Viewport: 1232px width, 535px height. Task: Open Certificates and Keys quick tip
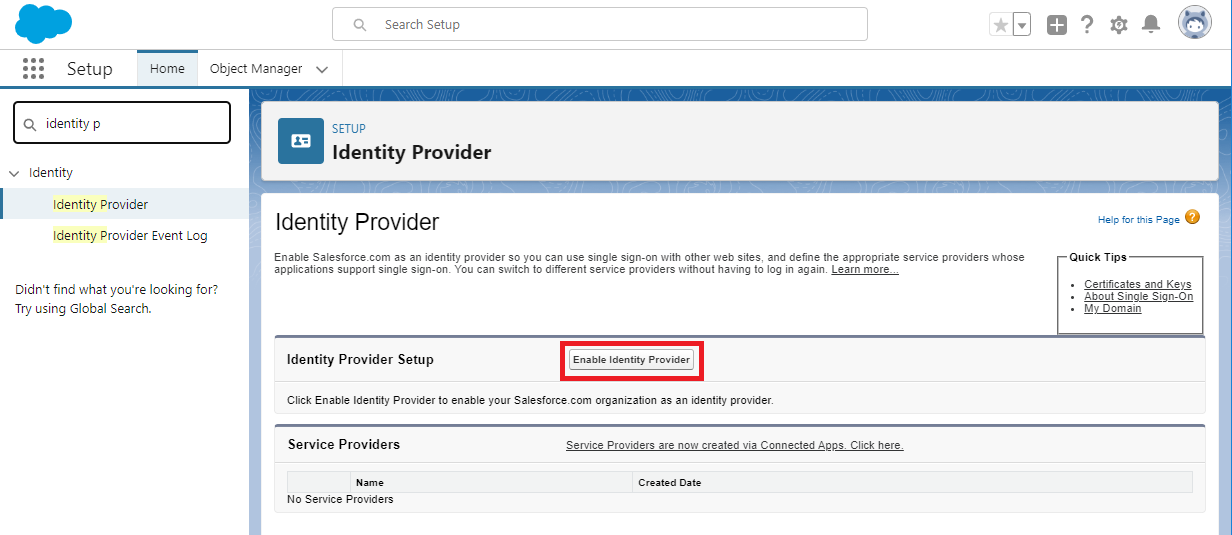click(x=1138, y=285)
